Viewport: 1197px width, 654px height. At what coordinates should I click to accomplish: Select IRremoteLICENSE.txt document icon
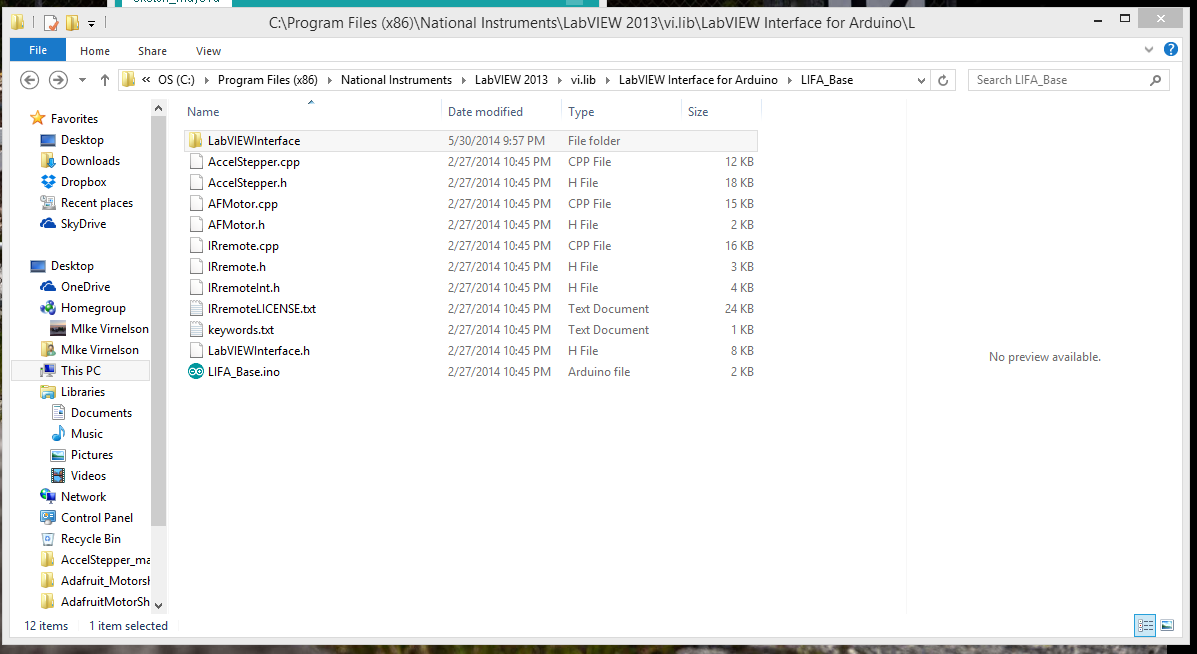195,308
